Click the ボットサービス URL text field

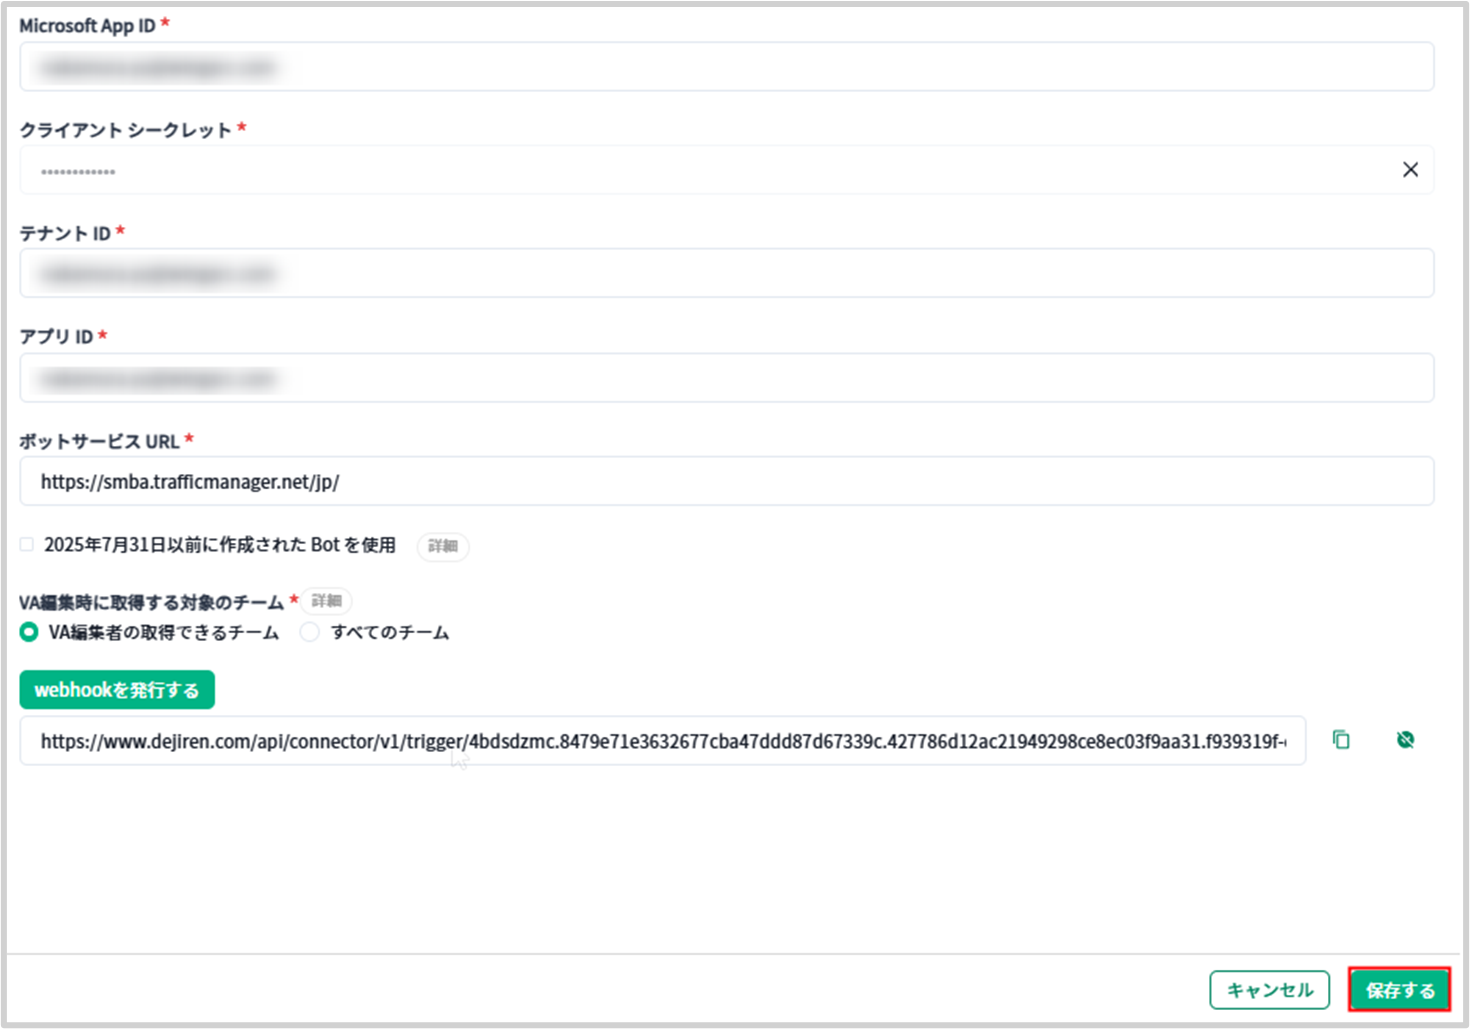tap(726, 482)
